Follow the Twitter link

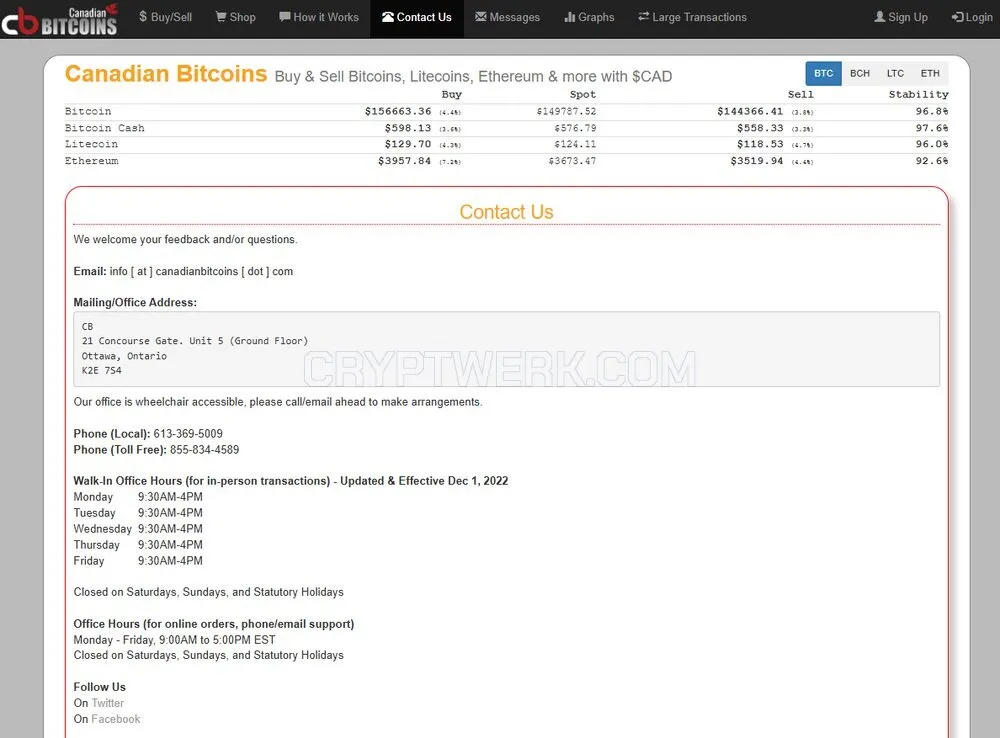[108, 703]
